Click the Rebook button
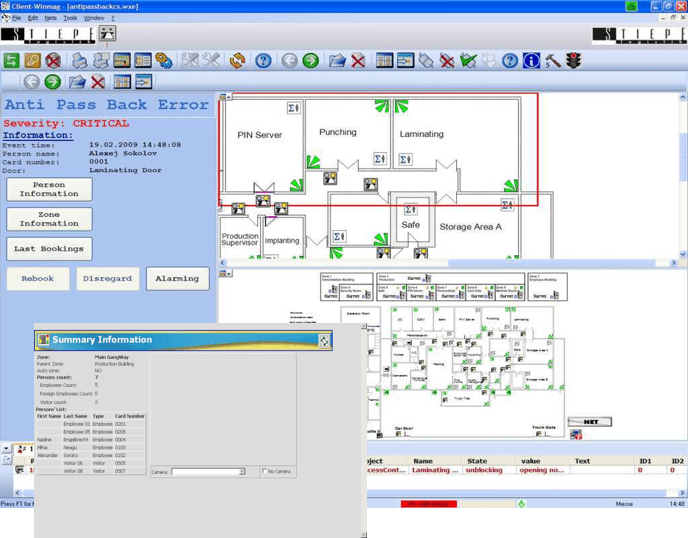Screen dimensions: 688x538 tap(38, 279)
